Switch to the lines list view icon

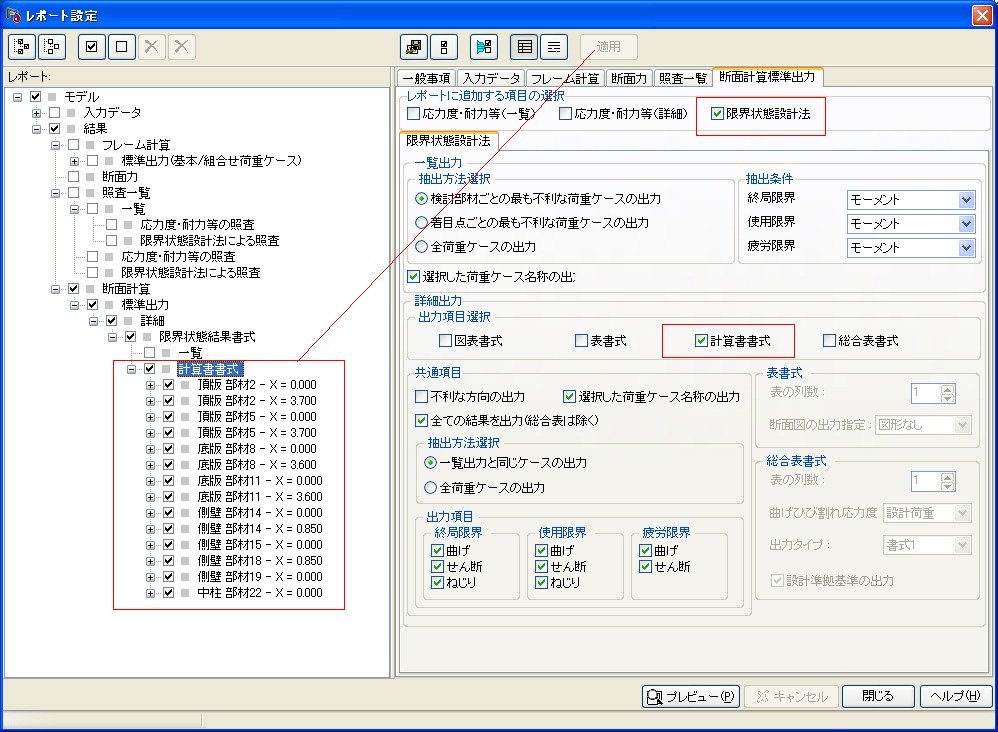pos(554,46)
